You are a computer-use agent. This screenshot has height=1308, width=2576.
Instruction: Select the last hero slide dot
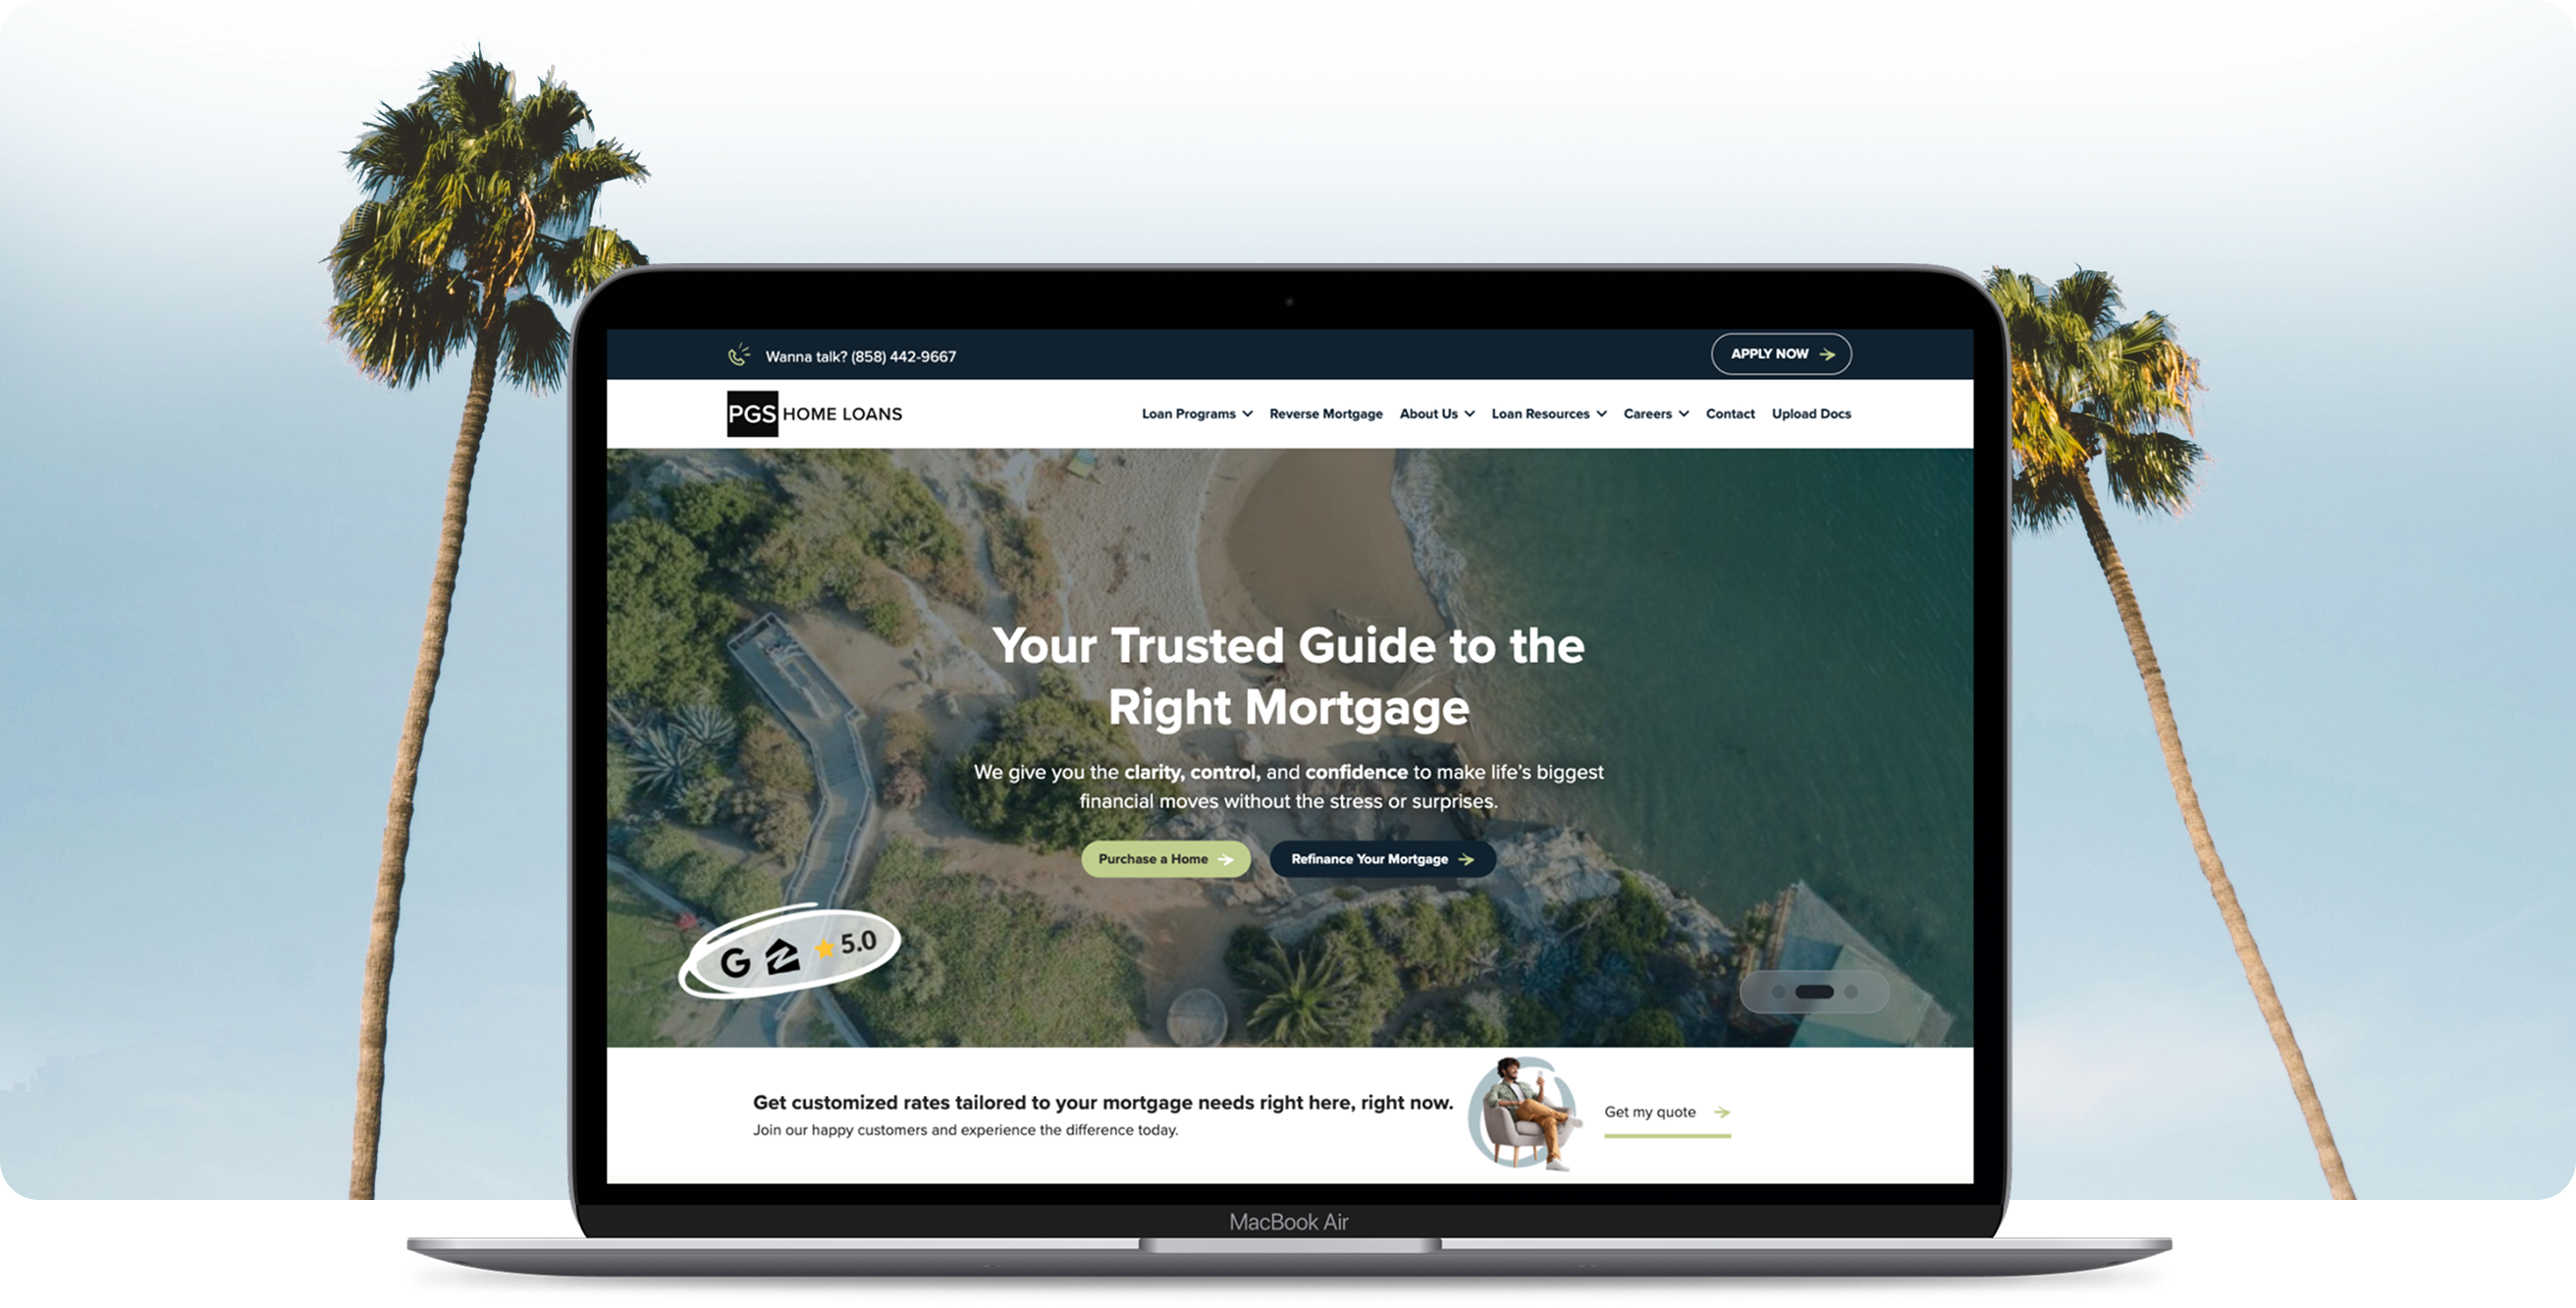pyautogui.click(x=1851, y=992)
